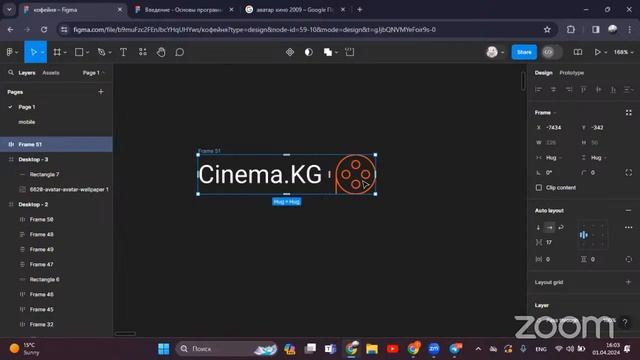The height and width of the screenshot is (360, 640).
Task: Open the Frame type dropdown
Action: pos(545,113)
